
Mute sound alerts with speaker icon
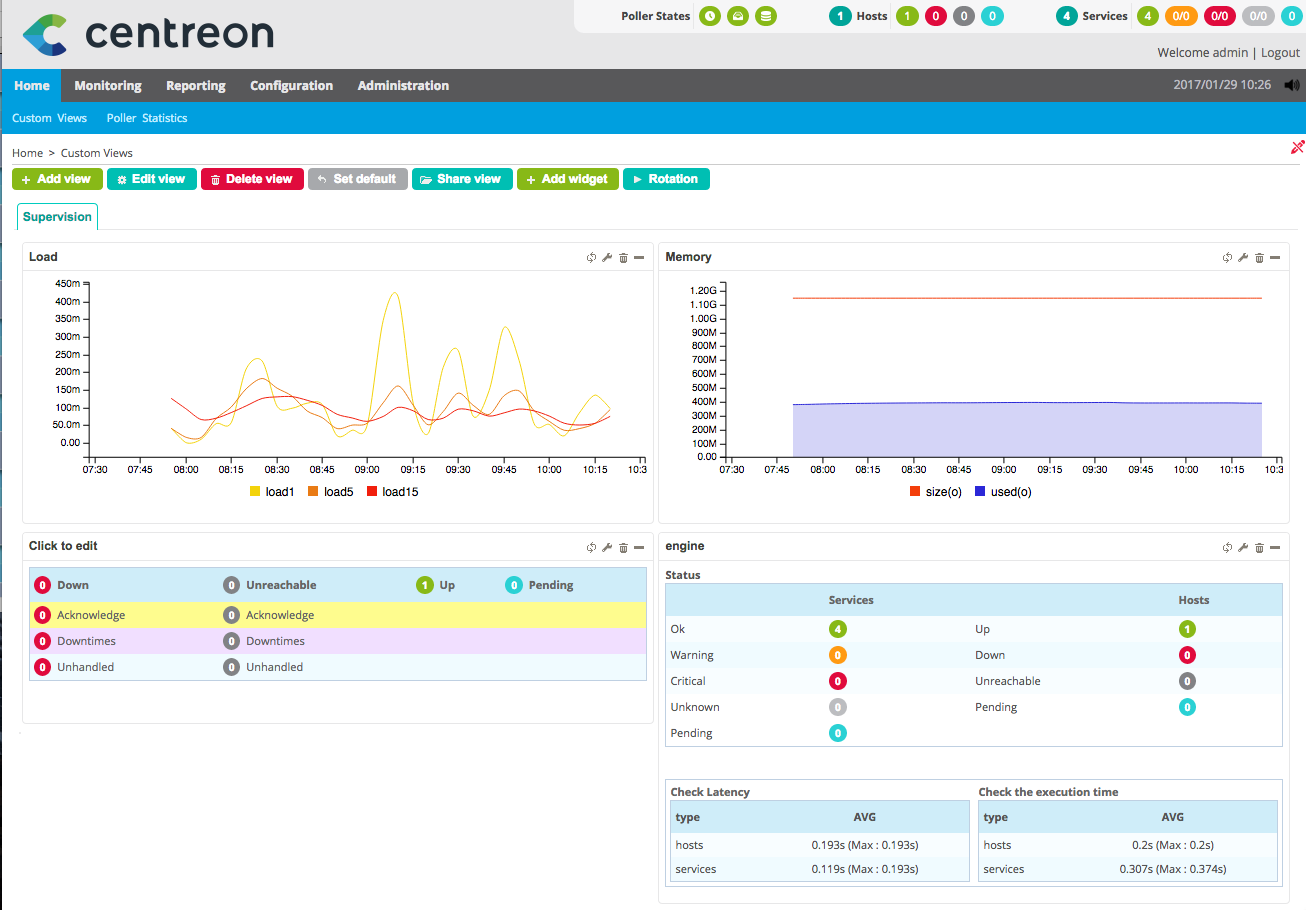click(x=1291, y=86)
